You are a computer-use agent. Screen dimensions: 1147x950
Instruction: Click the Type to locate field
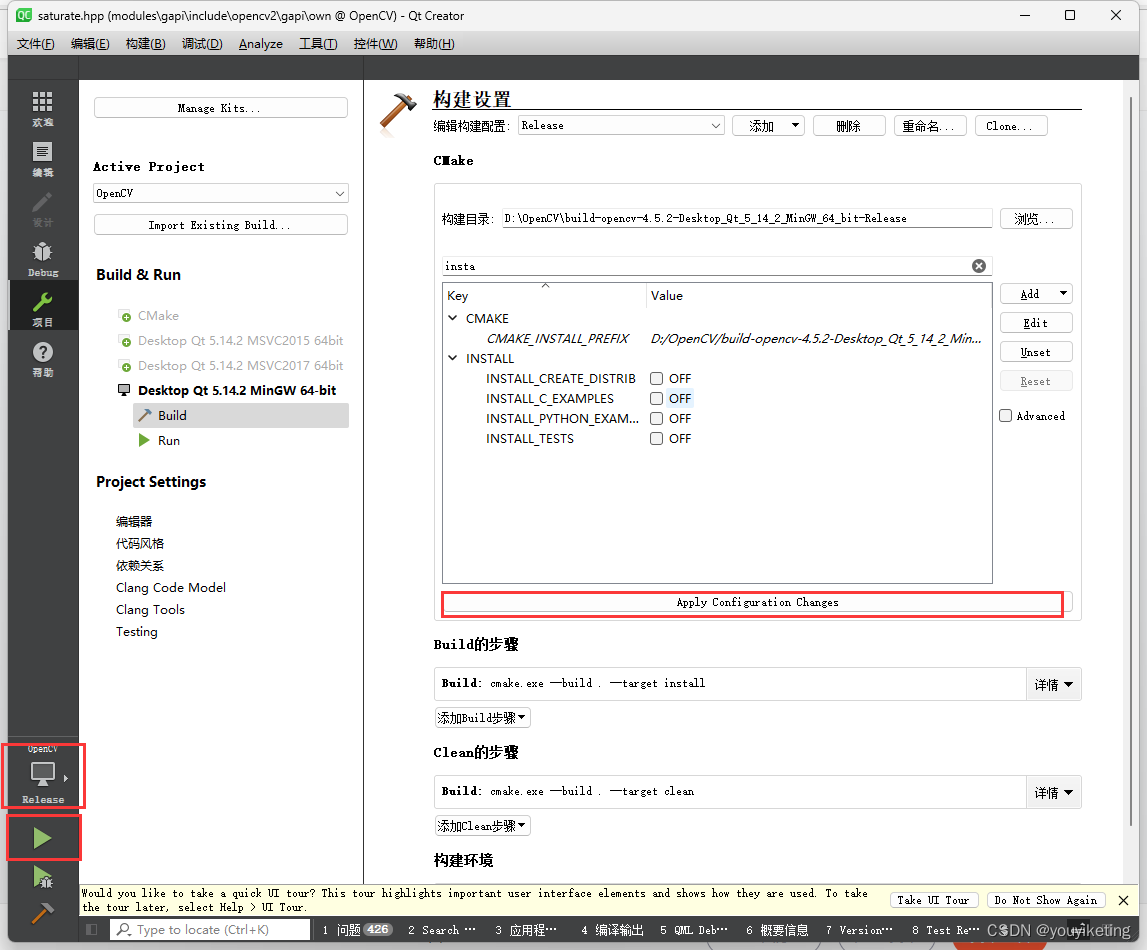(210, 930)
